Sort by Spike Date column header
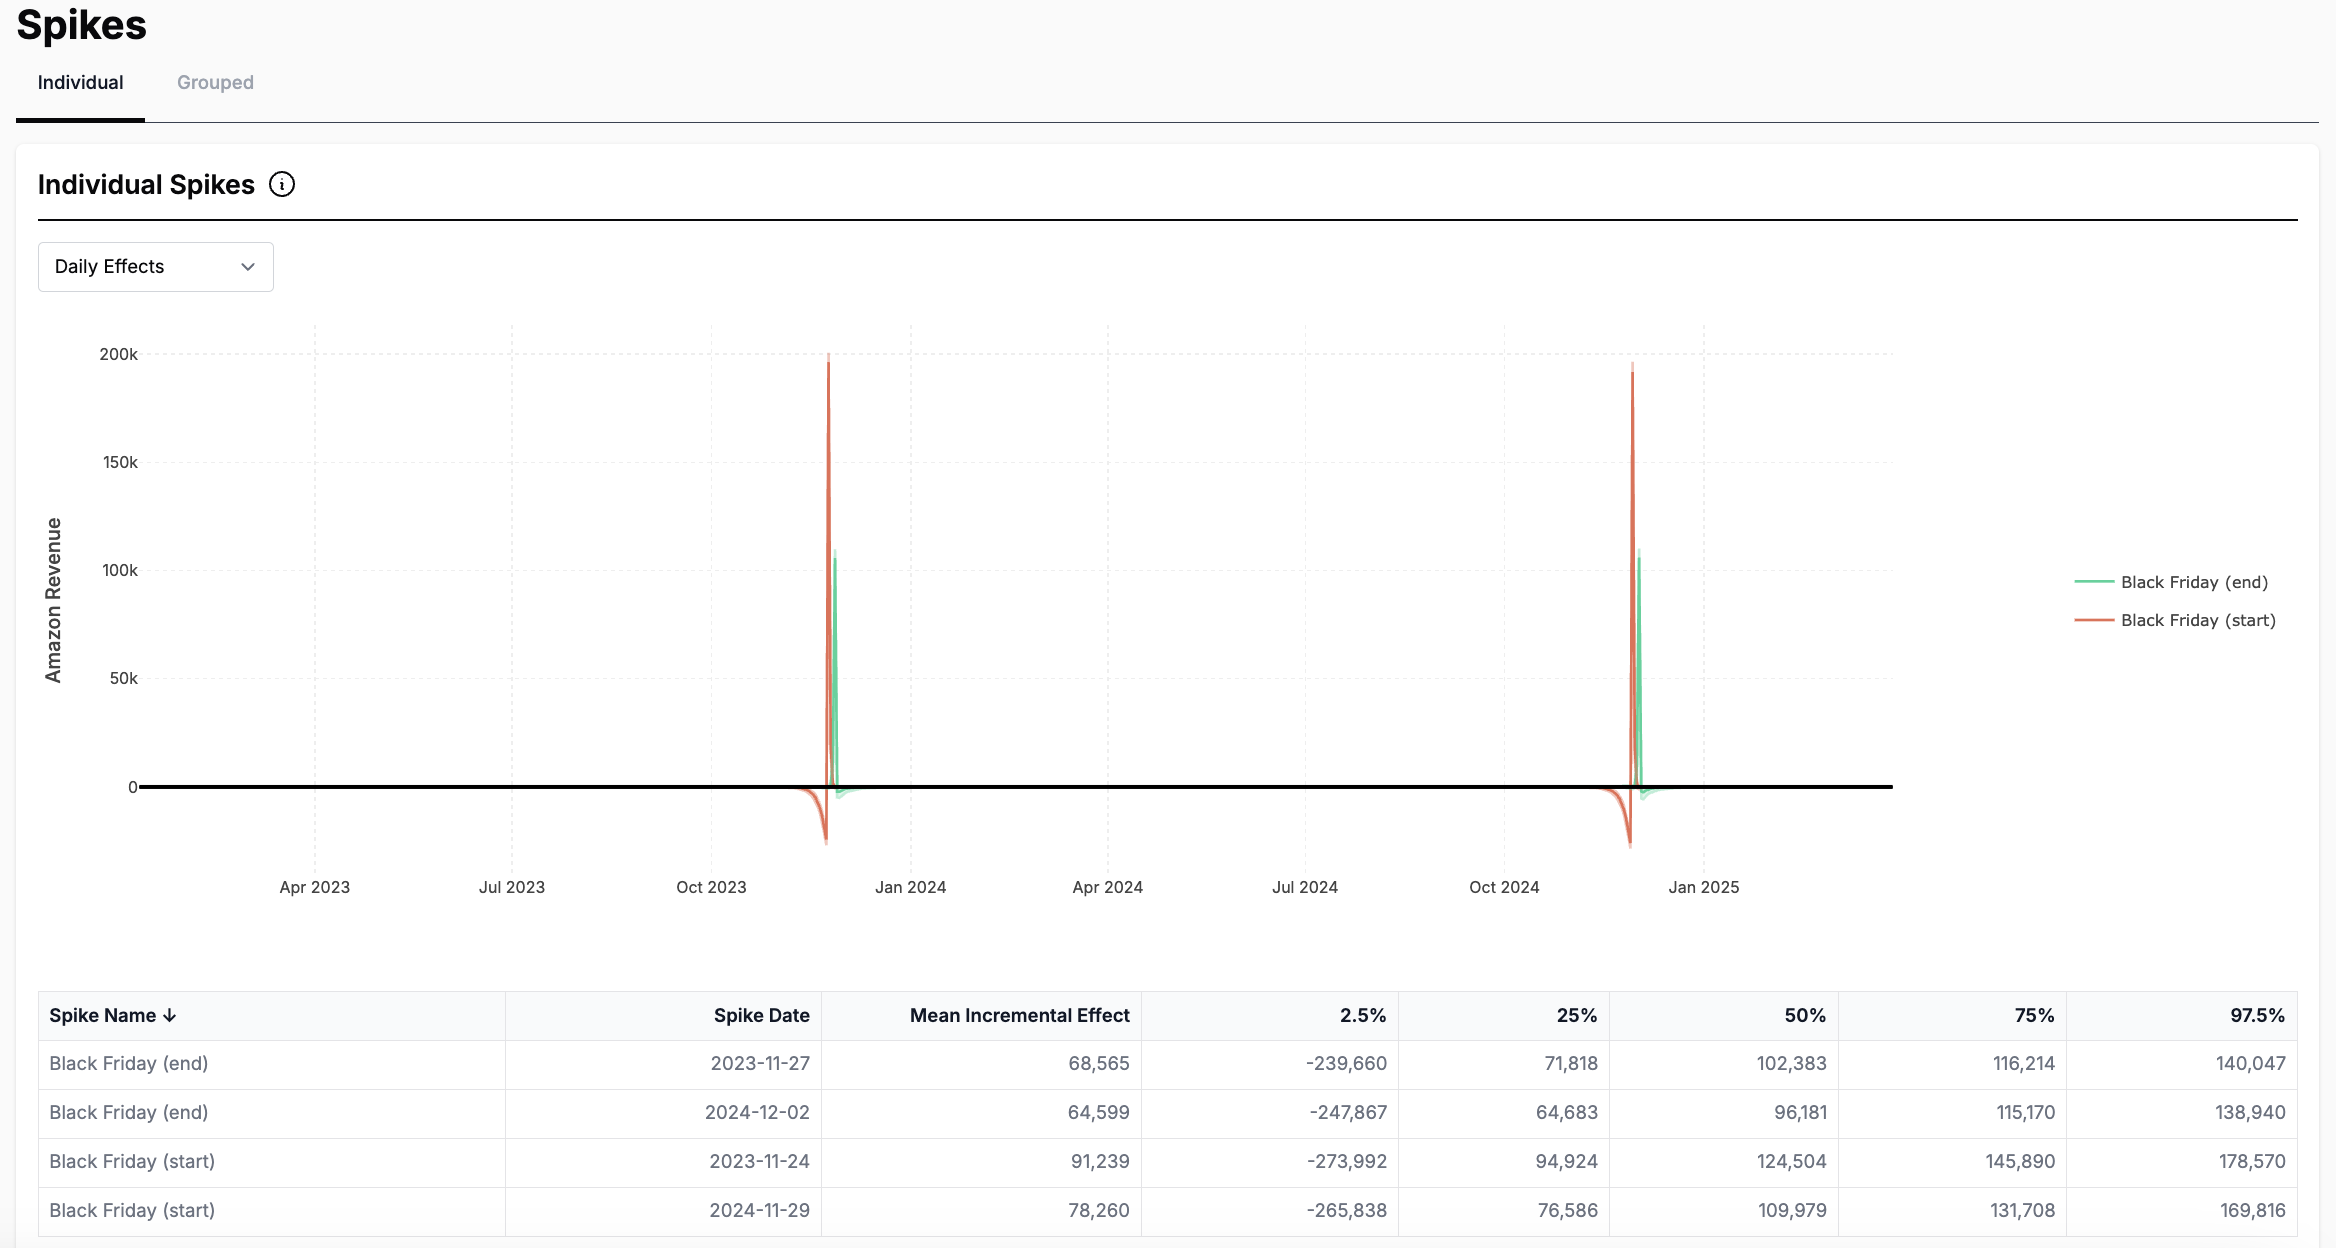 point(761,1016)
